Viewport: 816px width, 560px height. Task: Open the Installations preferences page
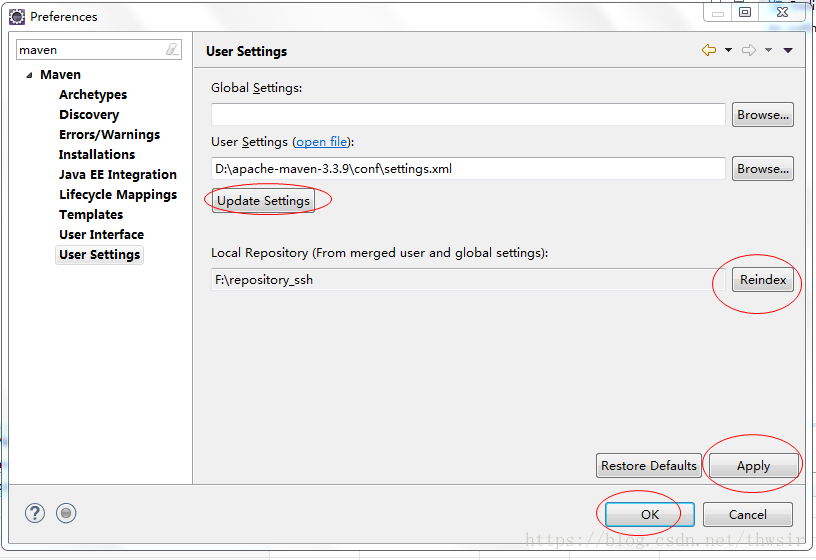click(x=97, y=155)
